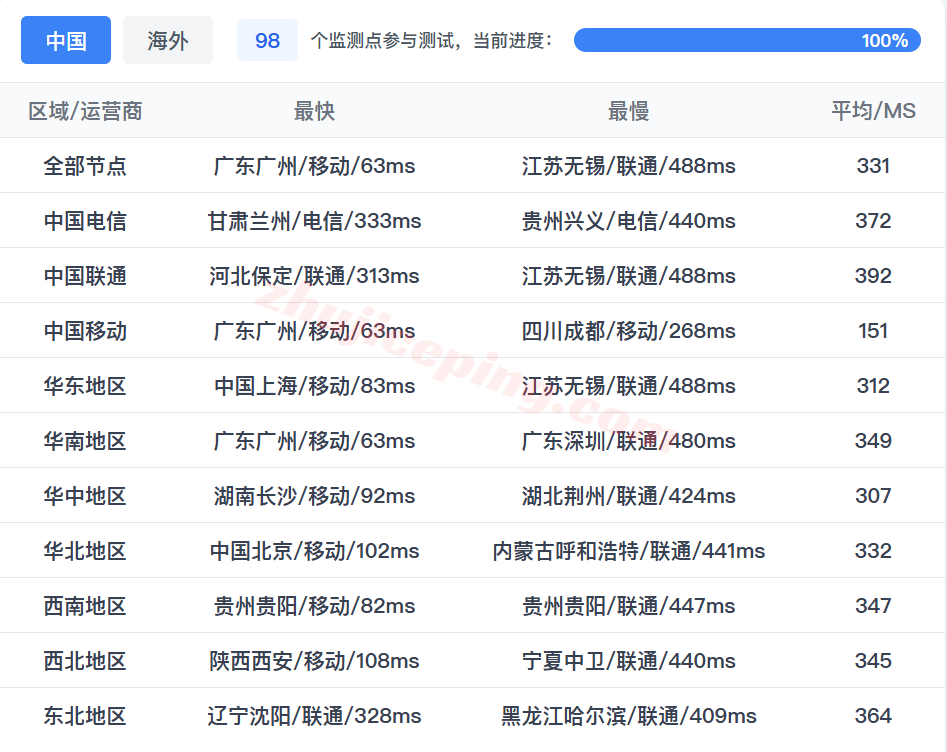
Task: Select the 中国电信 row label
Action: coord(85,220)
